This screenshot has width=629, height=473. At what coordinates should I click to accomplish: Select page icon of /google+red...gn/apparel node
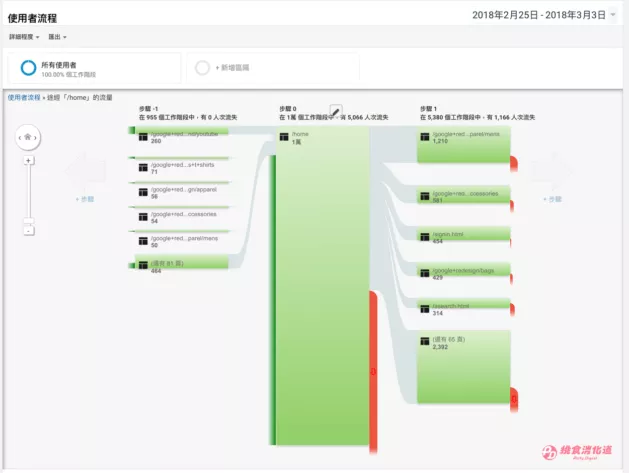point(143,193)
